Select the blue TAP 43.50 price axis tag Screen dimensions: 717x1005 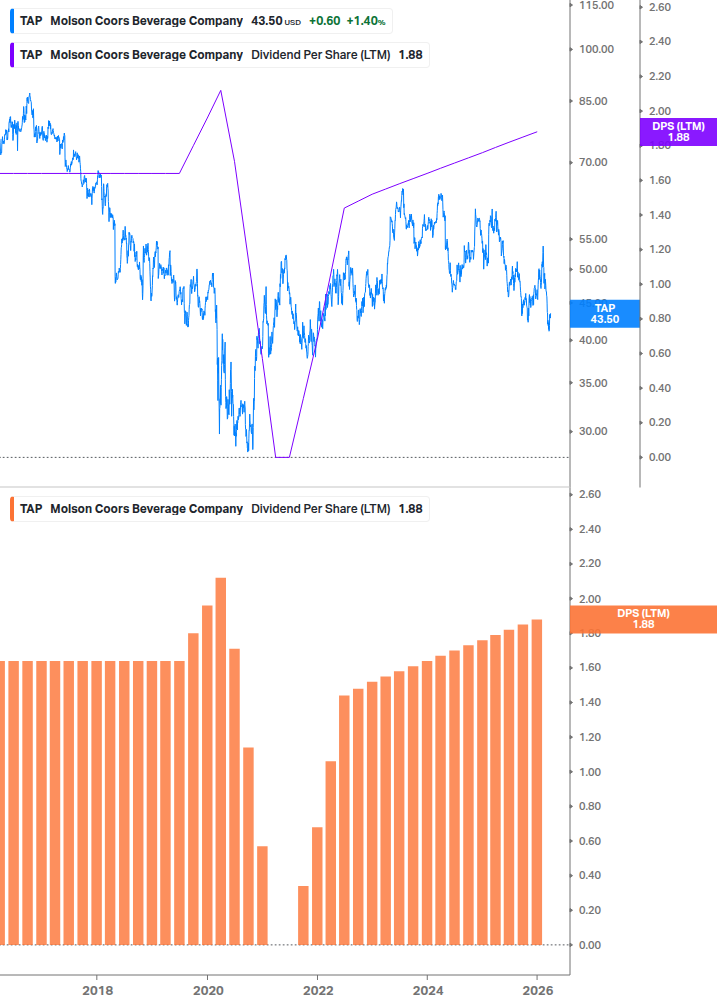(x=604, y=314)
